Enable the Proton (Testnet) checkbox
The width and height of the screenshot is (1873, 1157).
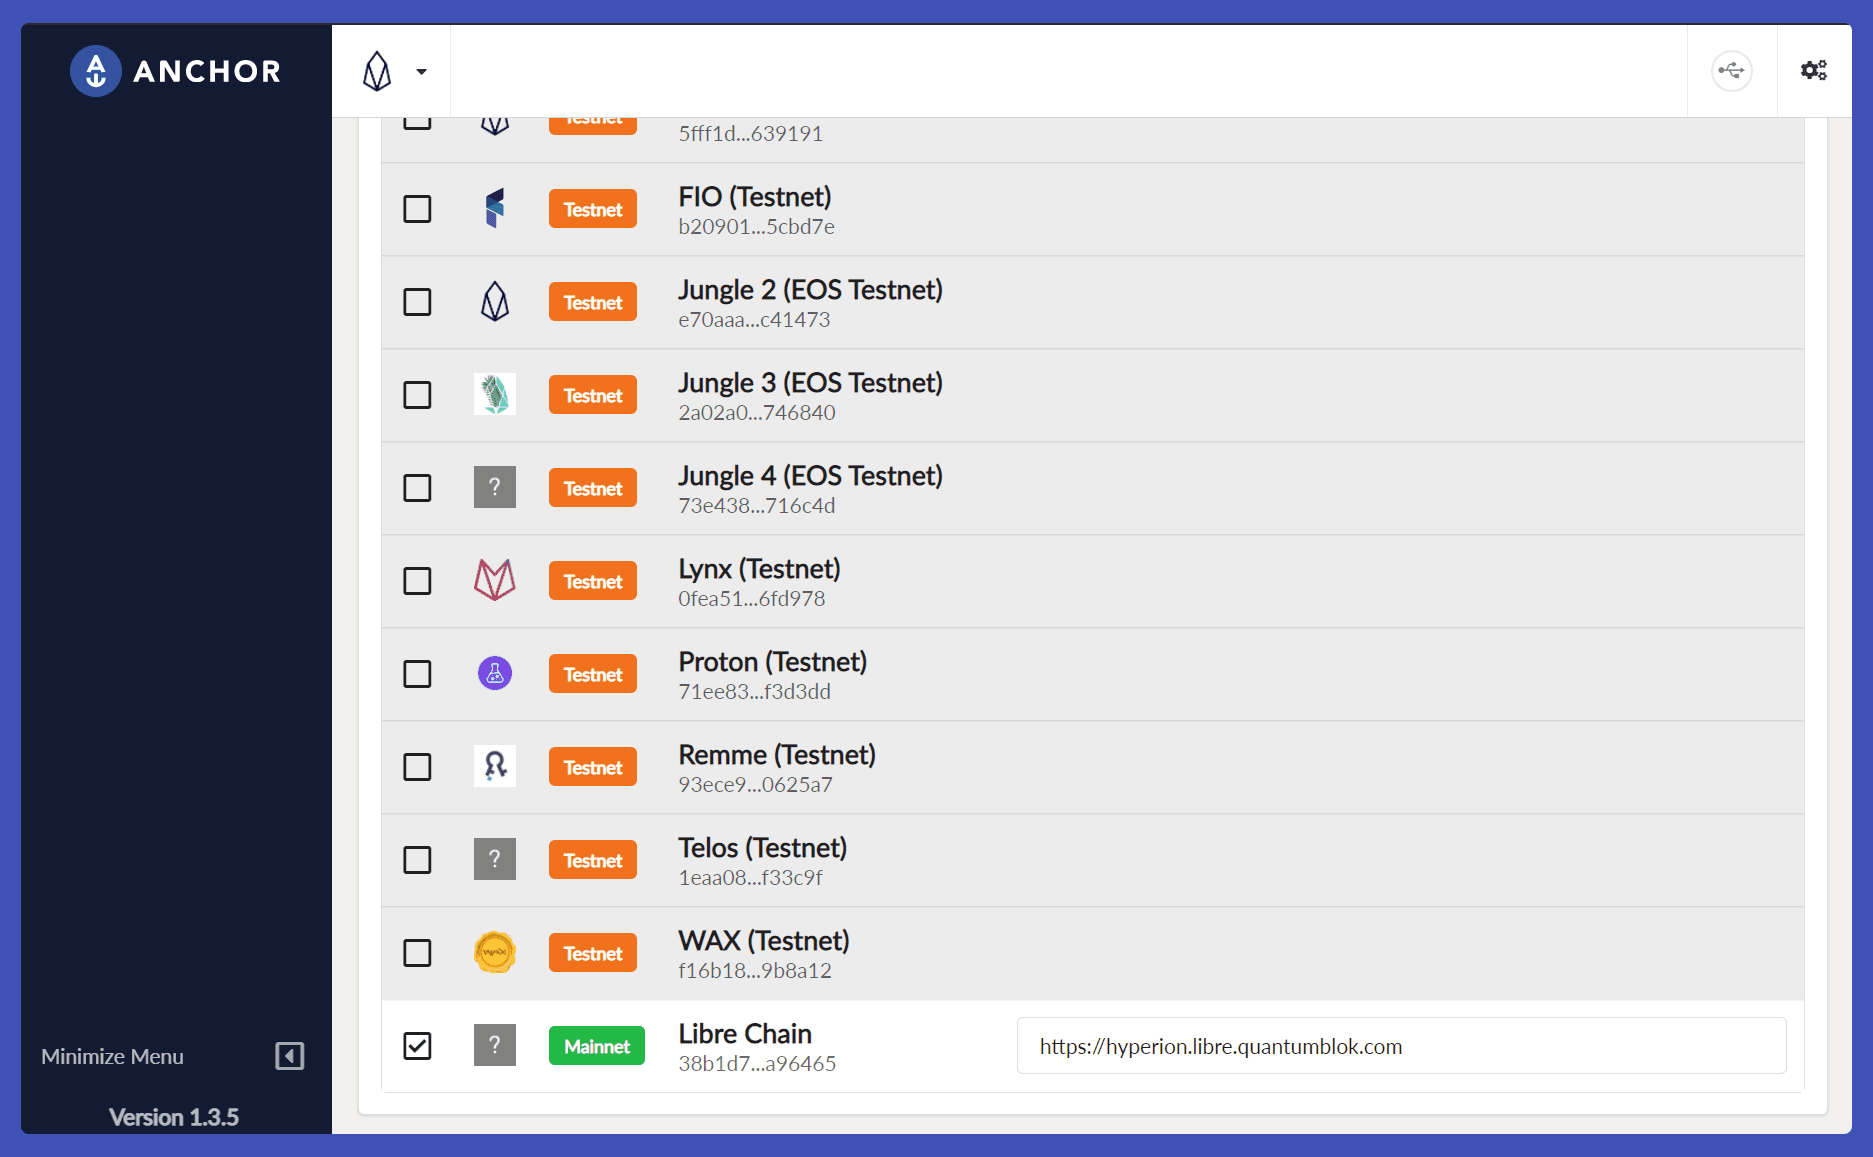(x=417, y=674)
